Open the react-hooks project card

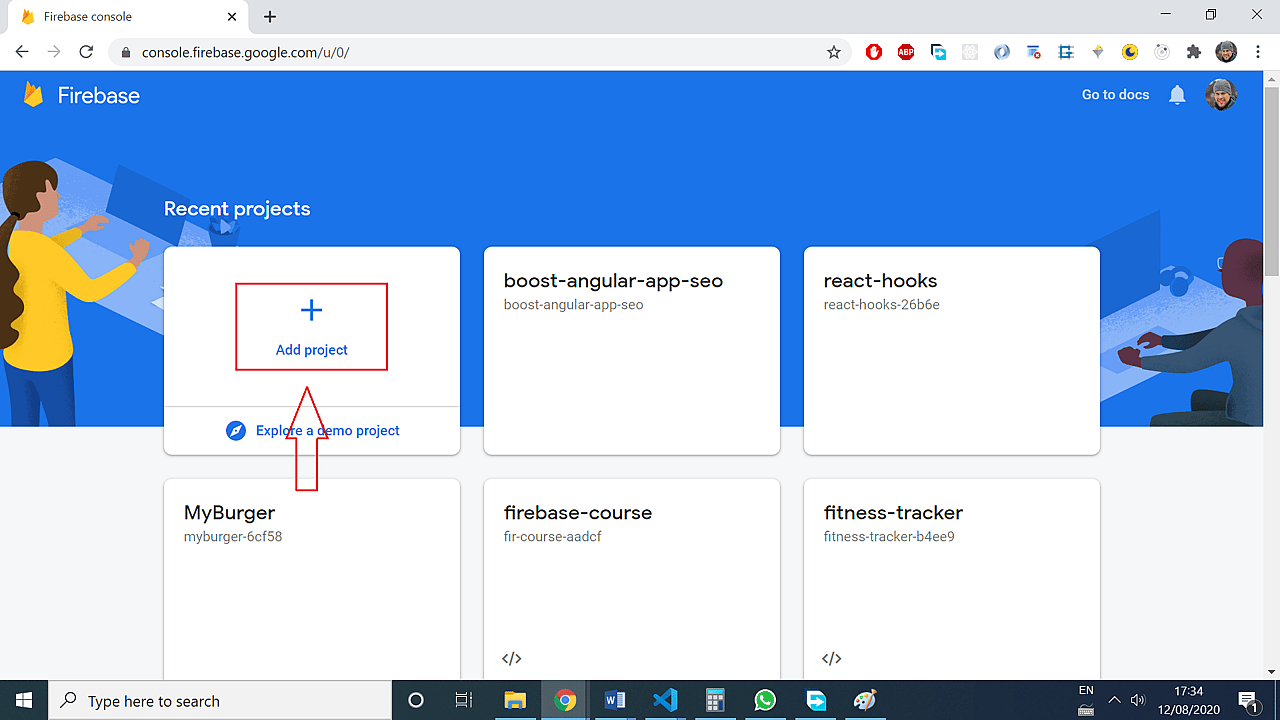coord(950,350)
